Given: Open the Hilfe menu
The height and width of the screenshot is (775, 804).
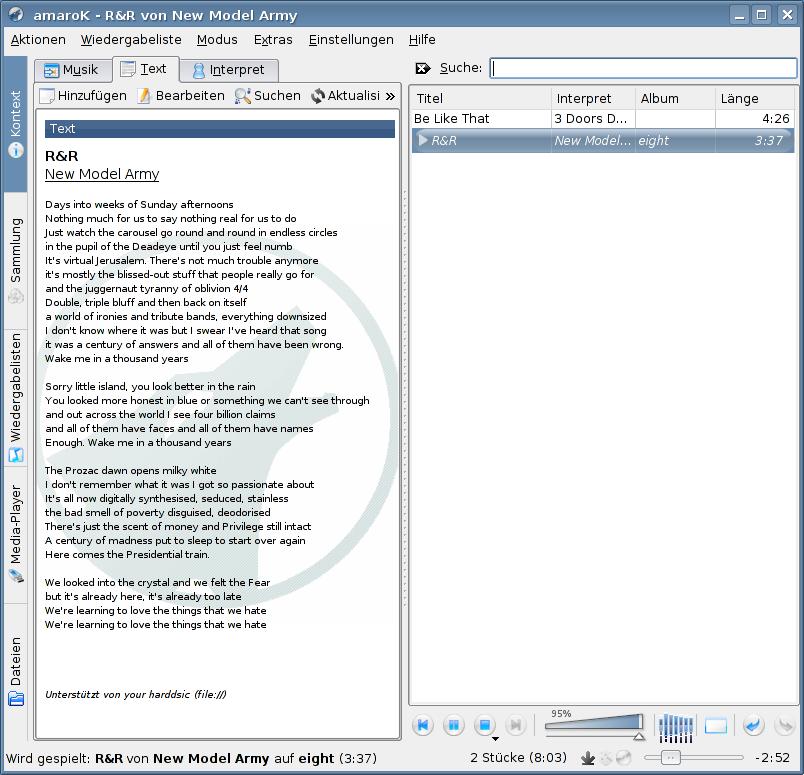Looking at the screenshot, I should pyautogui.click(x=422, y=39).
